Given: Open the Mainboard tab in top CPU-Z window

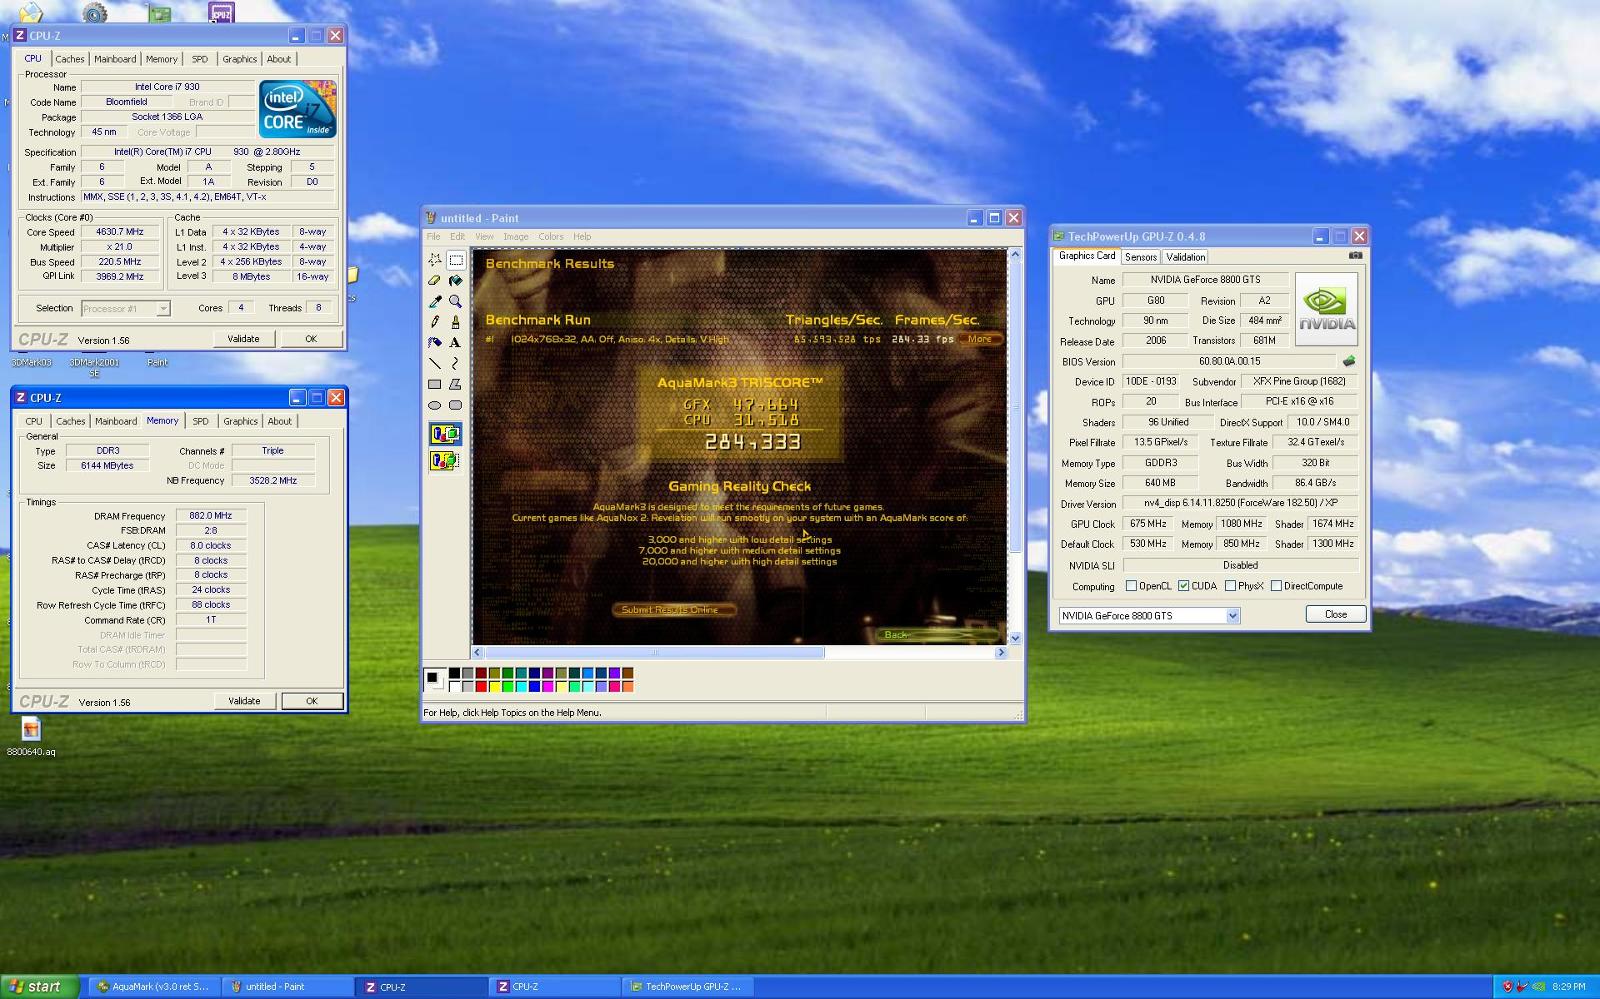Looking at the screenshot, I should pyautogui.click(x=115, y=59).
